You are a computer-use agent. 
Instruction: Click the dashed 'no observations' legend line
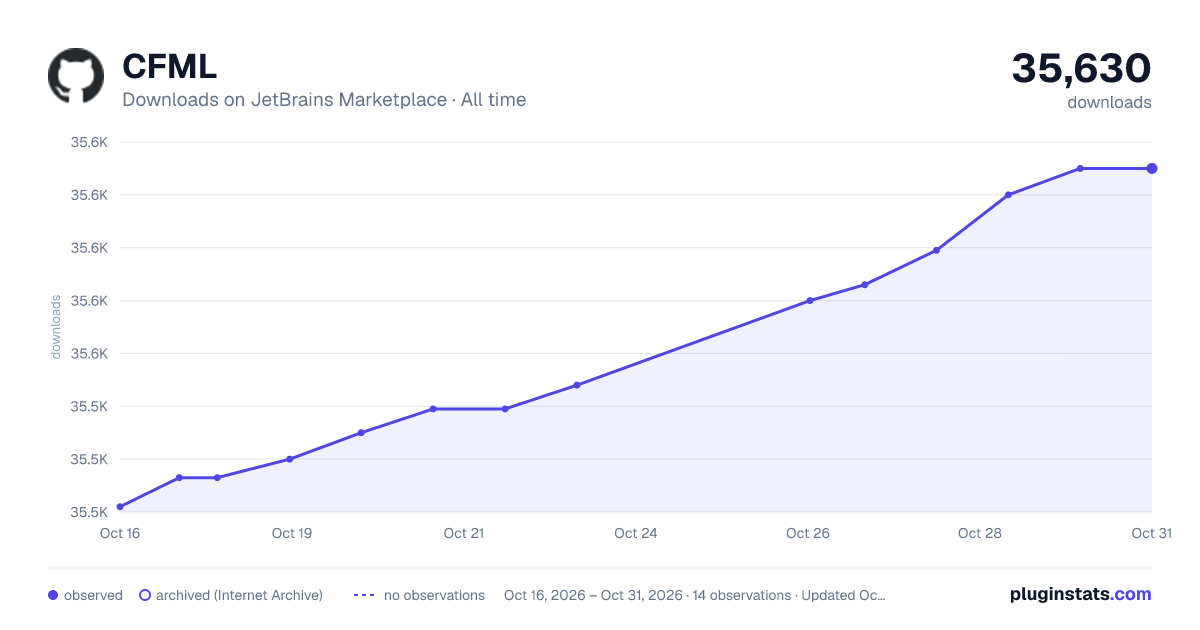[364, 595]
